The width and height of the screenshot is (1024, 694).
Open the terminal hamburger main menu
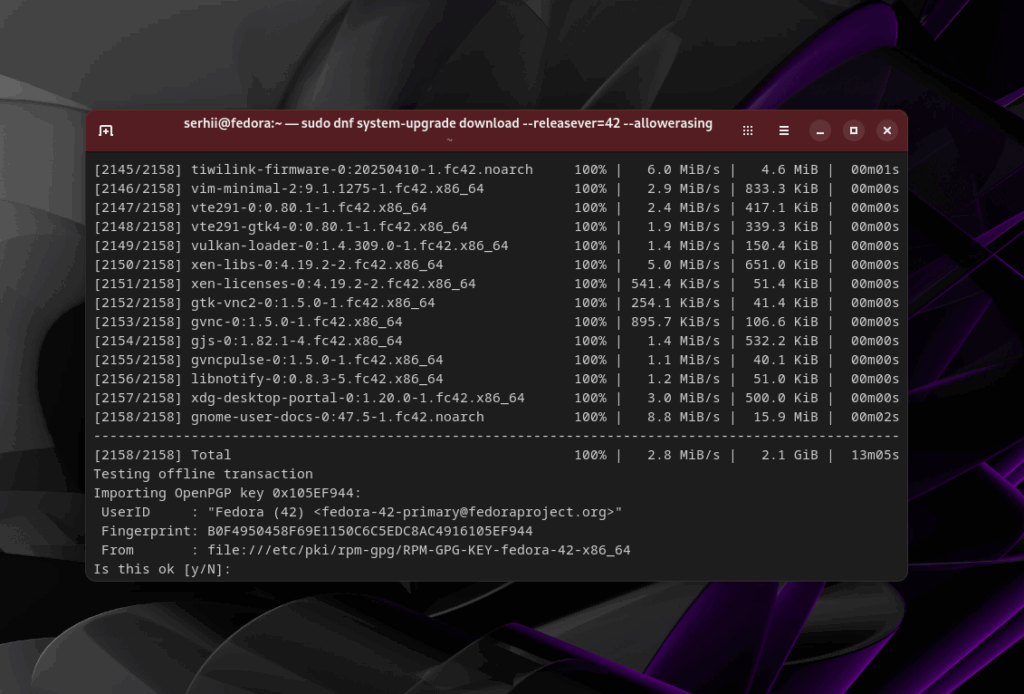(784, 131)
